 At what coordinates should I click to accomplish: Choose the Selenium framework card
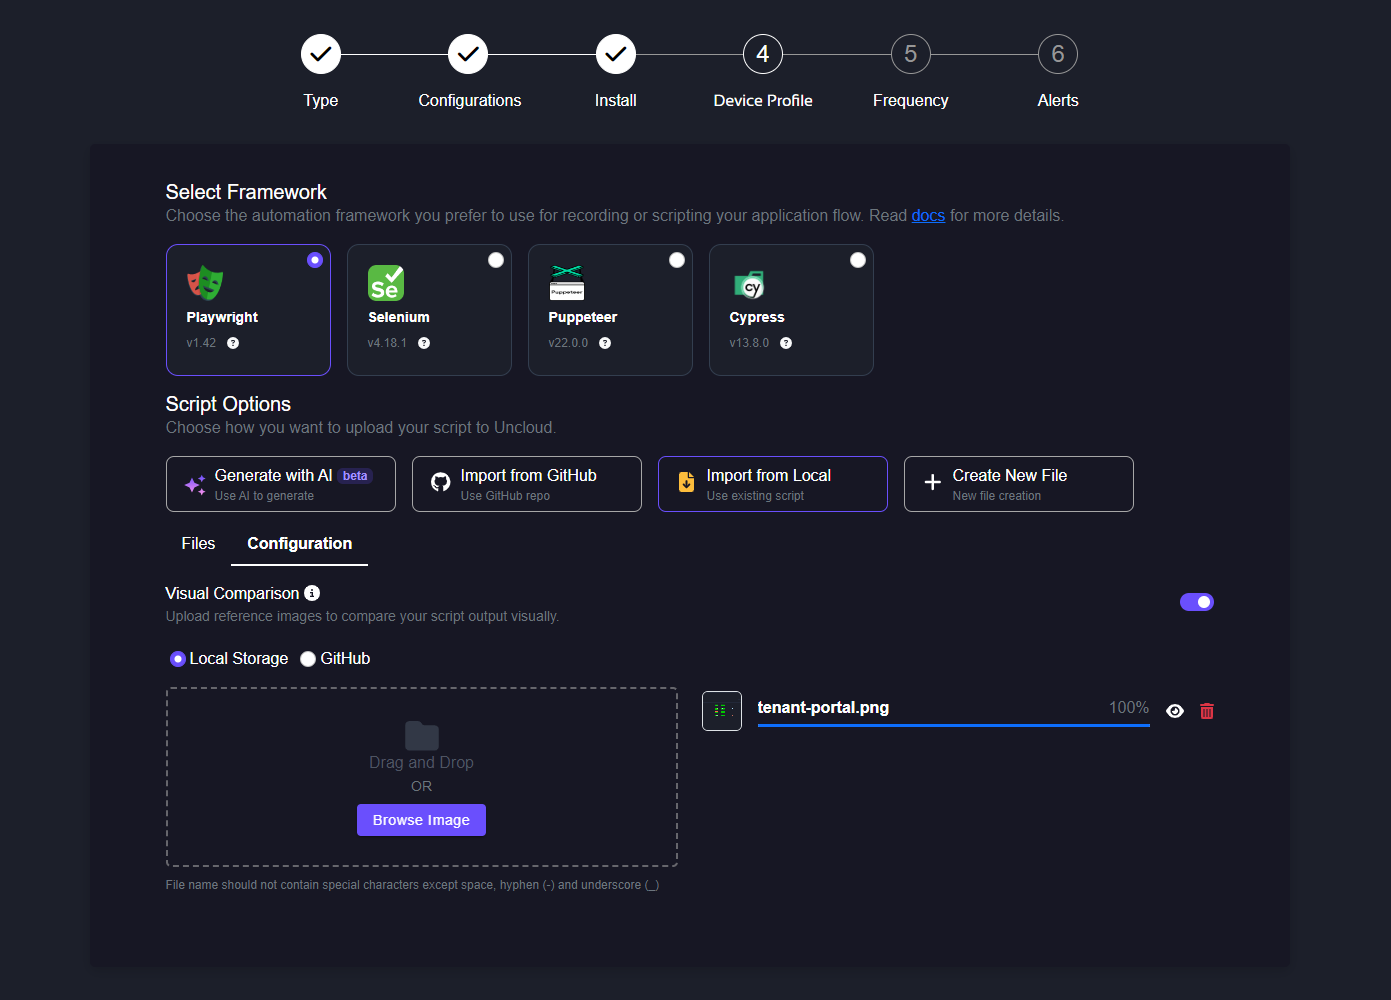pos(429,310)
